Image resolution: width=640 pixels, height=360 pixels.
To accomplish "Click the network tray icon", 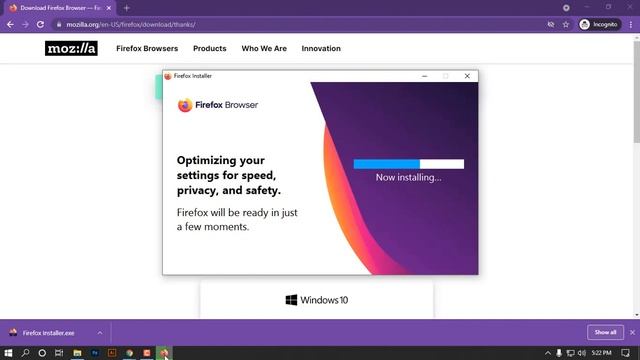I will point(570,353).
